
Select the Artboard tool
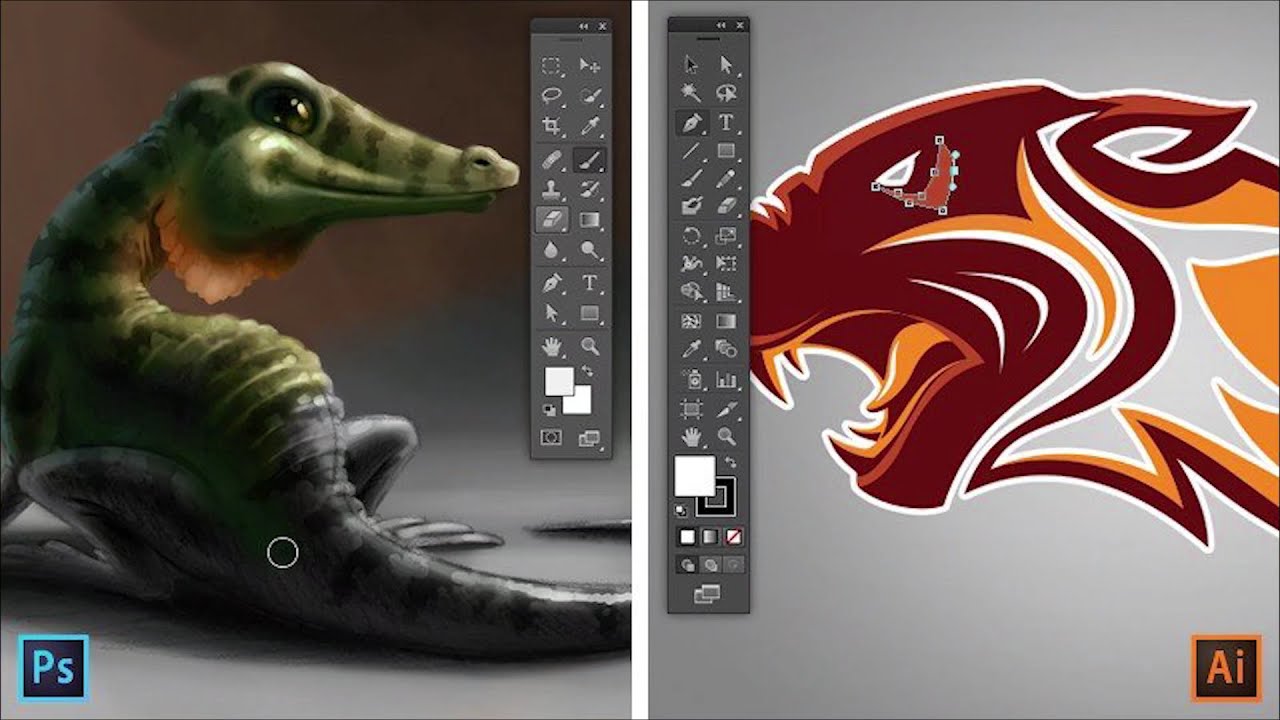pyautogui.click(x=691, y=408)
